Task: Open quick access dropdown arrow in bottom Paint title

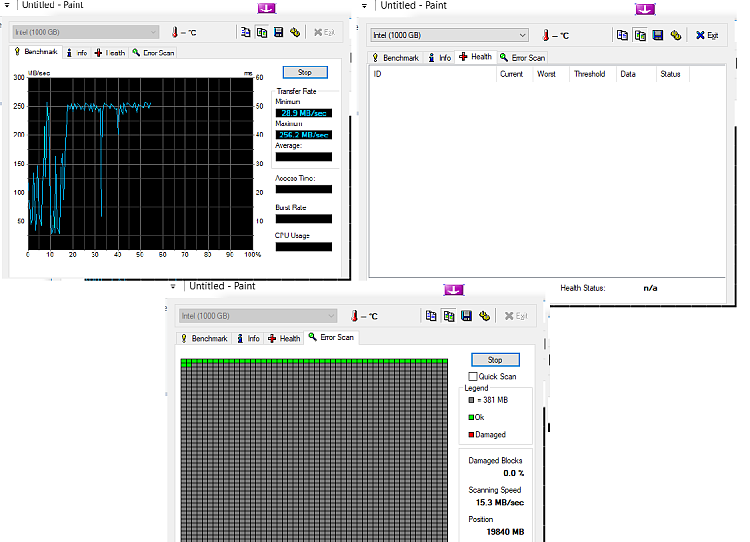Action: [173, 286]
